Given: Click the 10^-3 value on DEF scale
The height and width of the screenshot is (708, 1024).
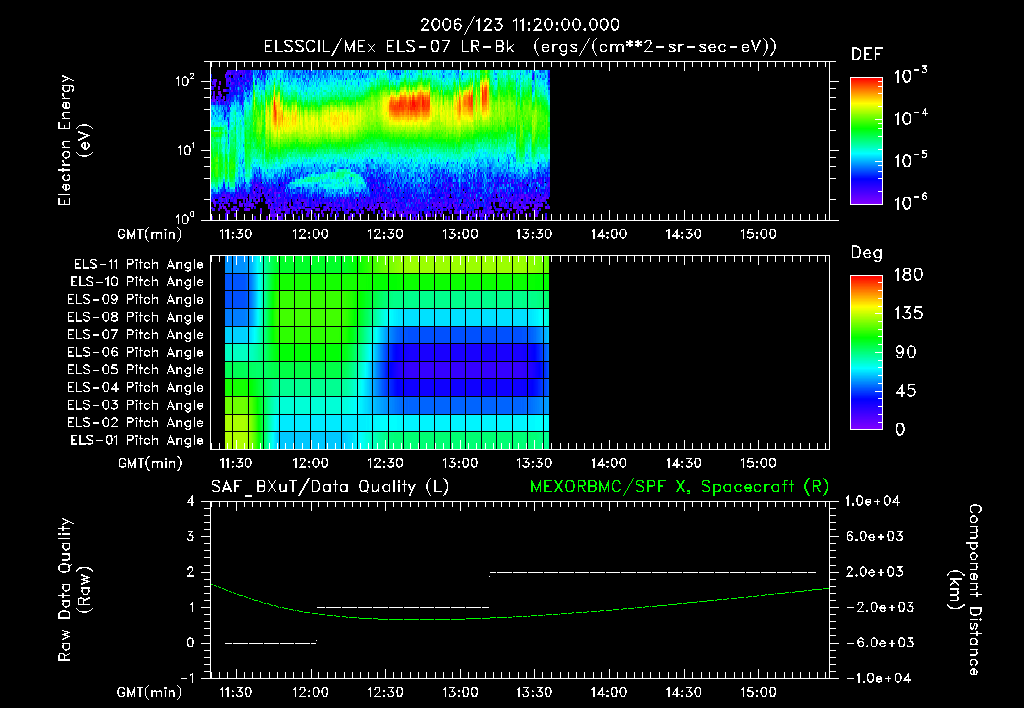Looking at the screenshot, I should pyautogui.click(x=911, y=75).
